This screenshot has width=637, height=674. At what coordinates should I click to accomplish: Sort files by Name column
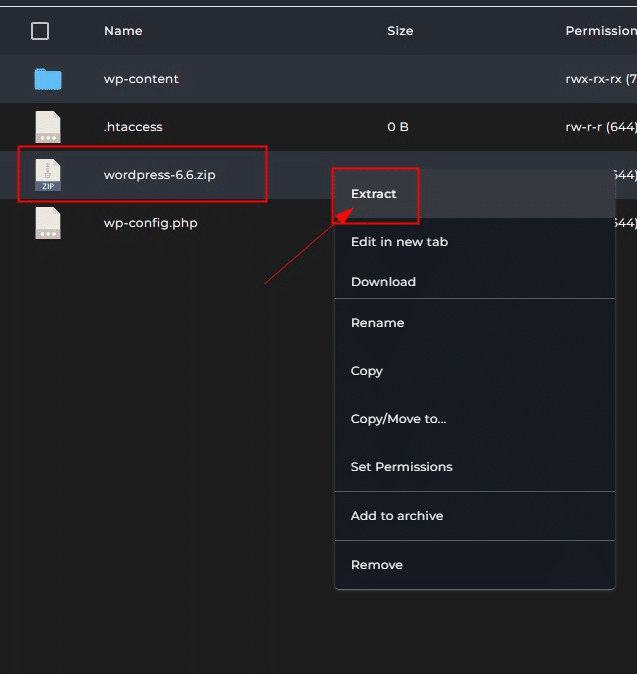pos(123,31)
